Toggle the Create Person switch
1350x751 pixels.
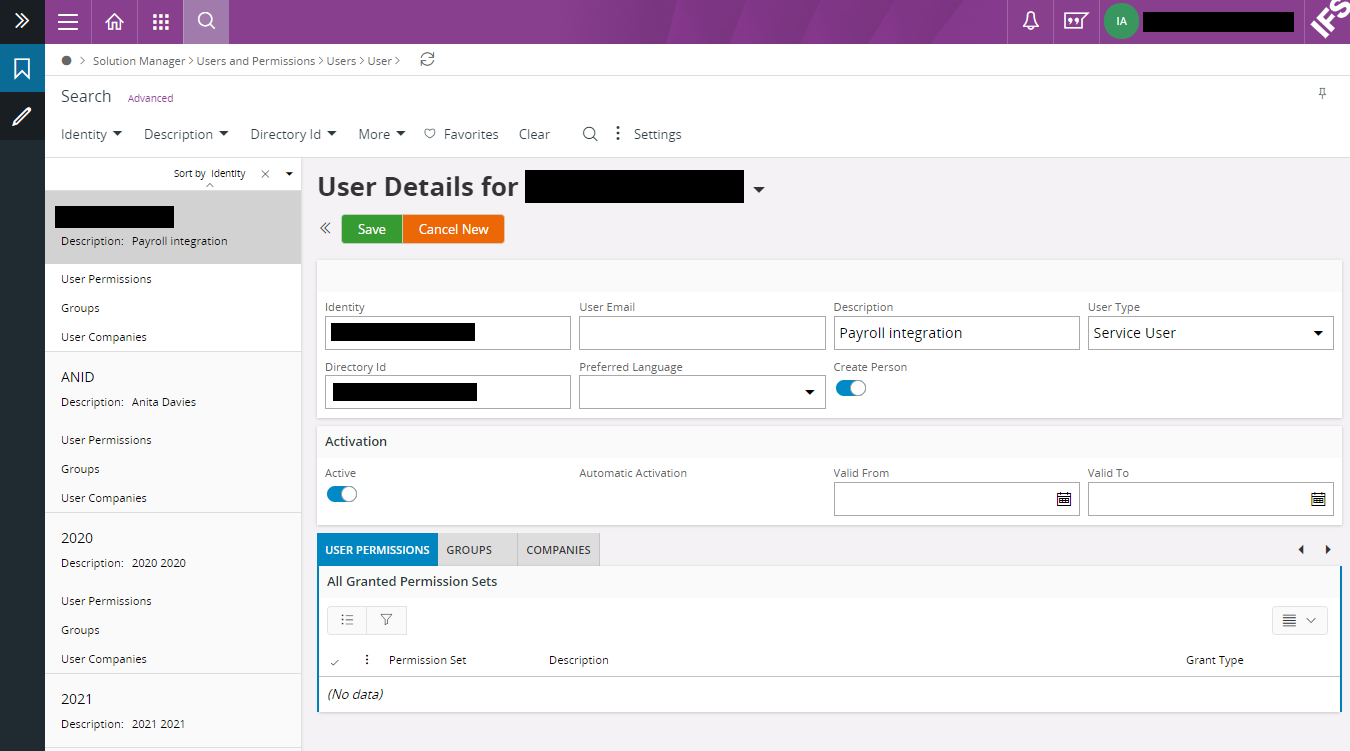pyautogui.click(x=850, y=388)
